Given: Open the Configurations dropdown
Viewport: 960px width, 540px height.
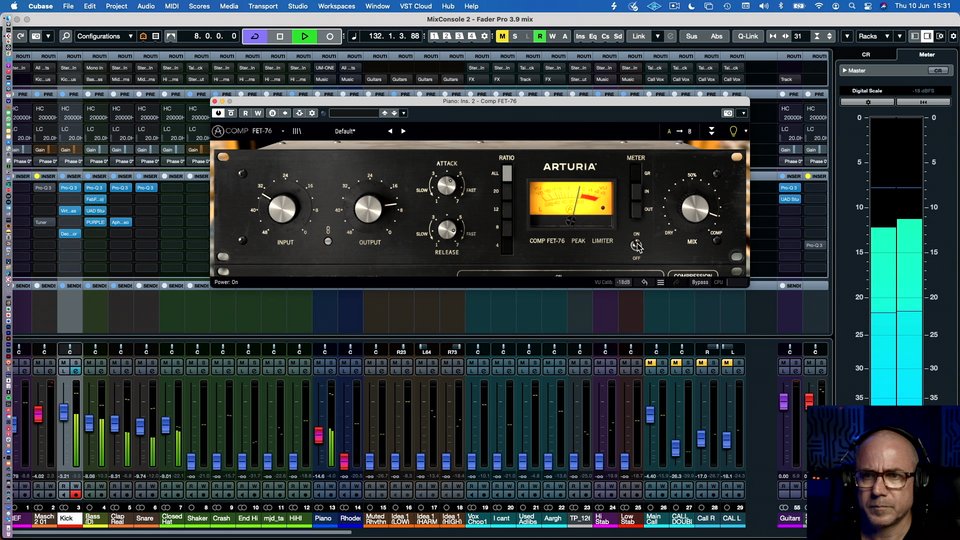Looking at the screenshot, I should [x=105, y=36].
